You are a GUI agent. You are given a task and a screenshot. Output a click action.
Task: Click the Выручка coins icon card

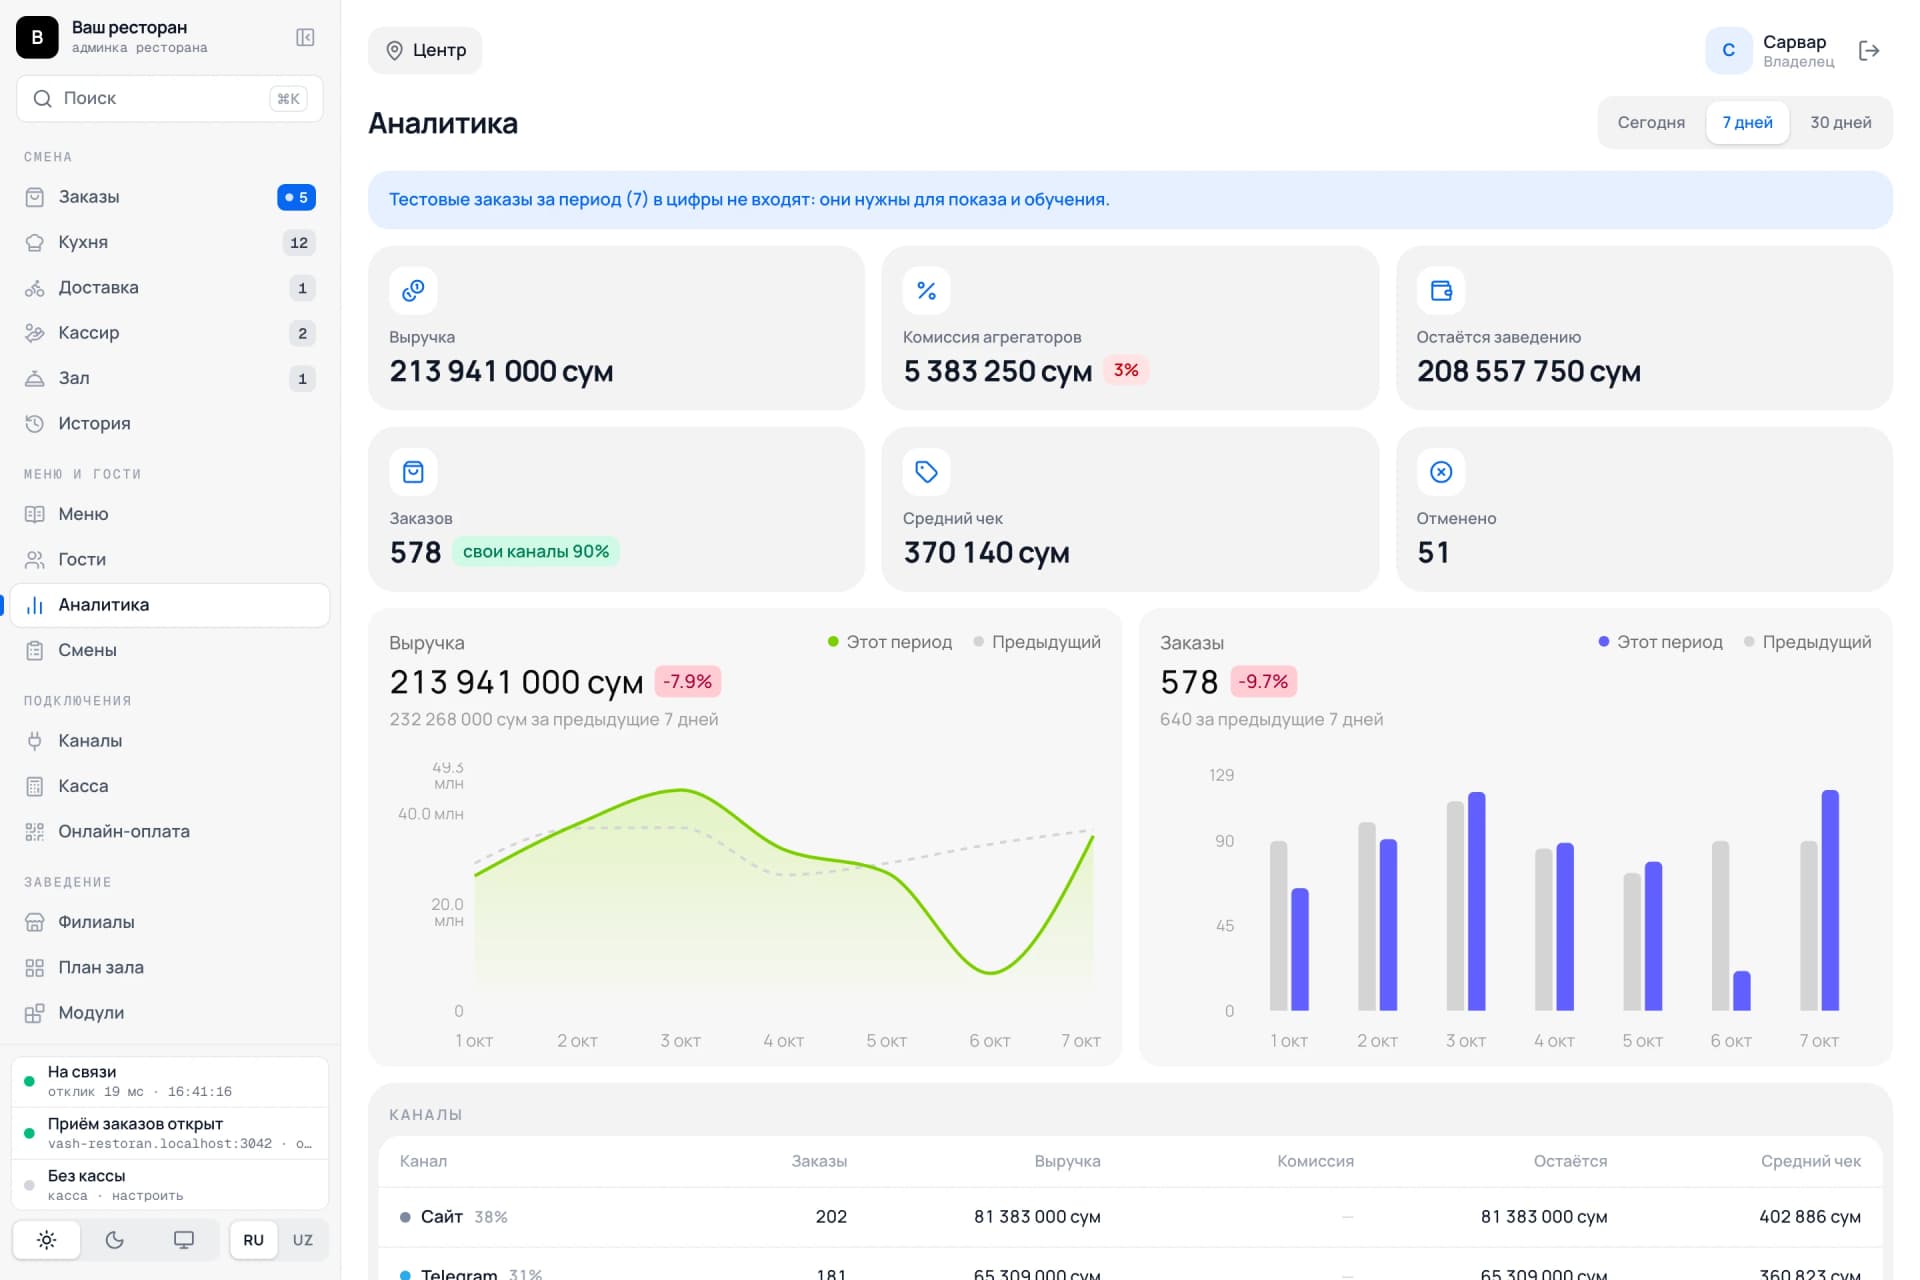(413, 291)
